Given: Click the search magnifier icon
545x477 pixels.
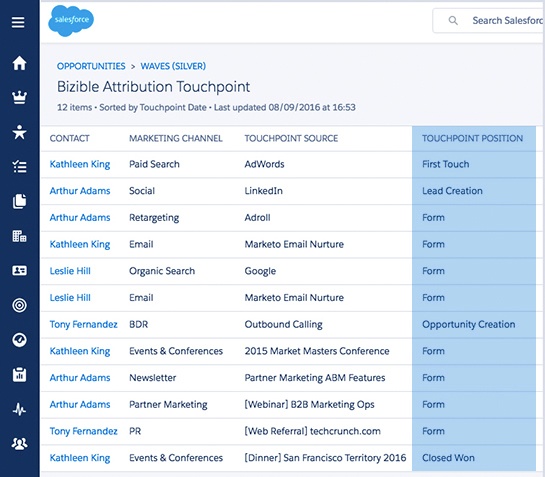Looking at the screenshot, I should coord(453,21).
